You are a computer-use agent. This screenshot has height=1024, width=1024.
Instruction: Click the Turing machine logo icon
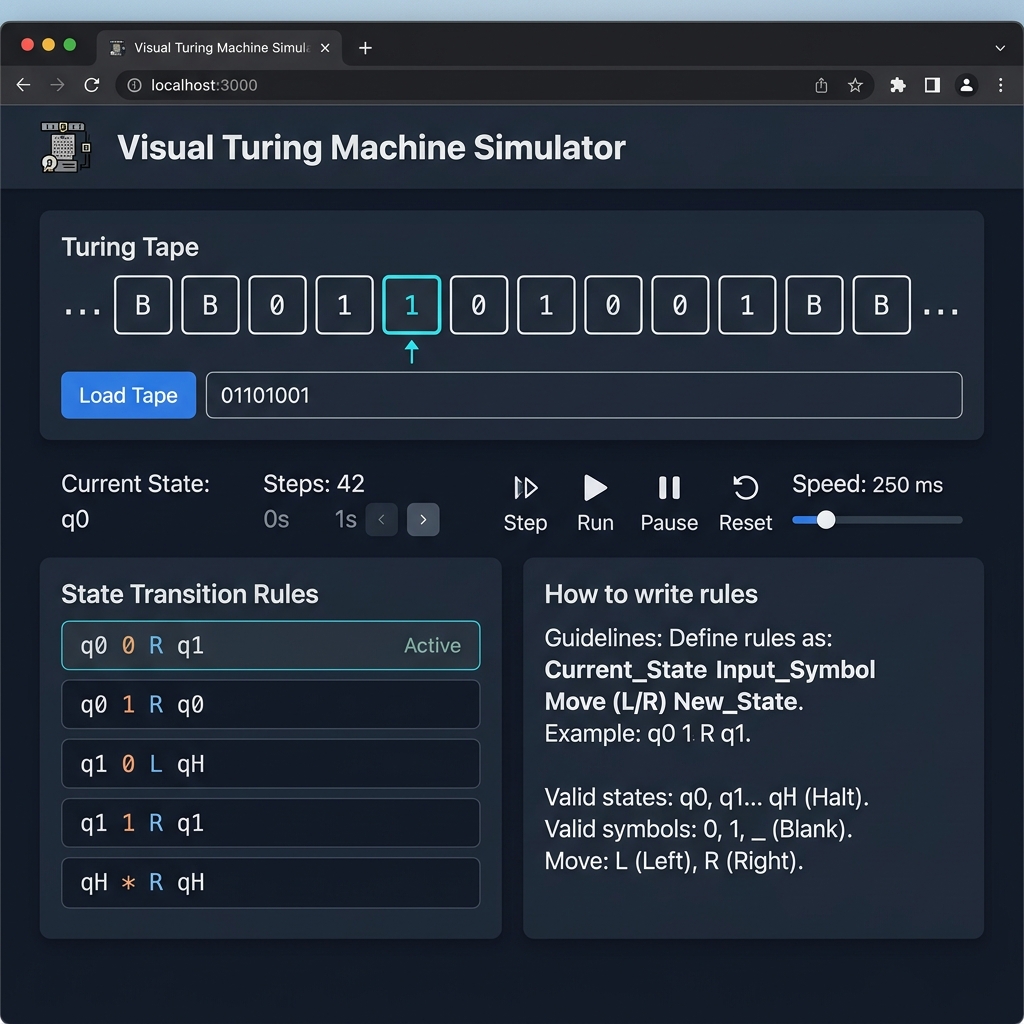click(x=65, y=147)
